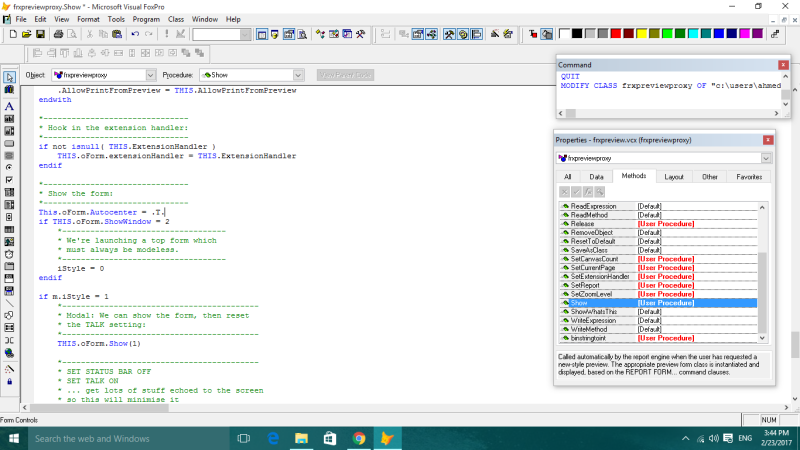Open Chrome from the taskbar

(359, 438)
